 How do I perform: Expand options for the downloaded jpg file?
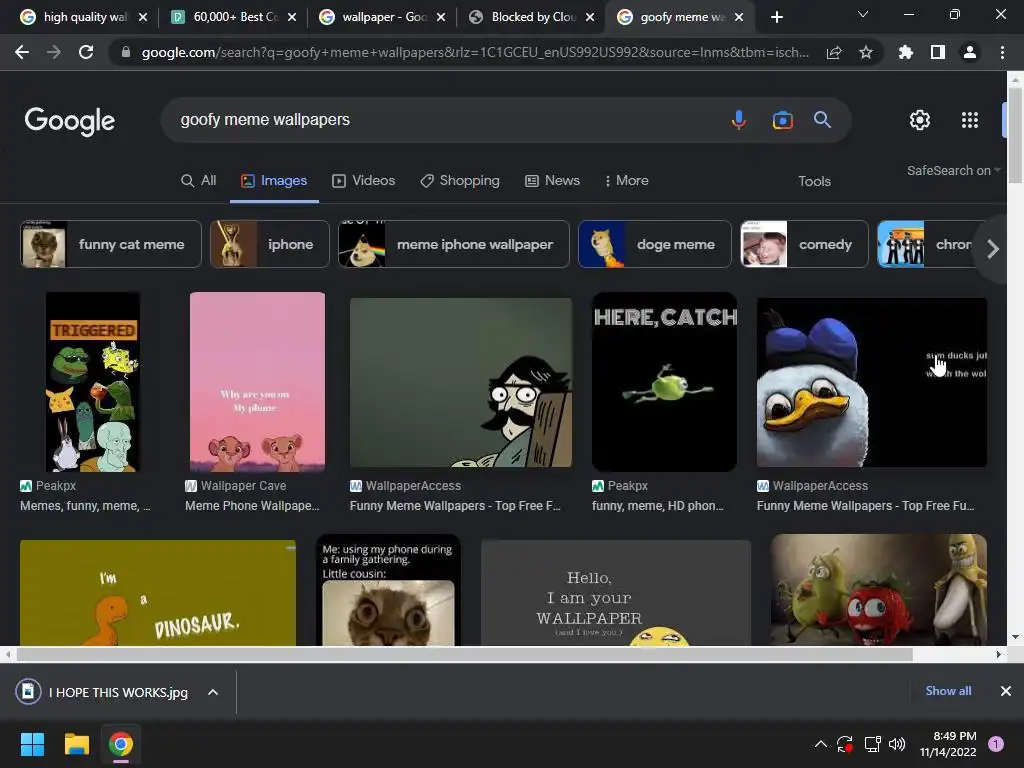click(x=213, y=692)
